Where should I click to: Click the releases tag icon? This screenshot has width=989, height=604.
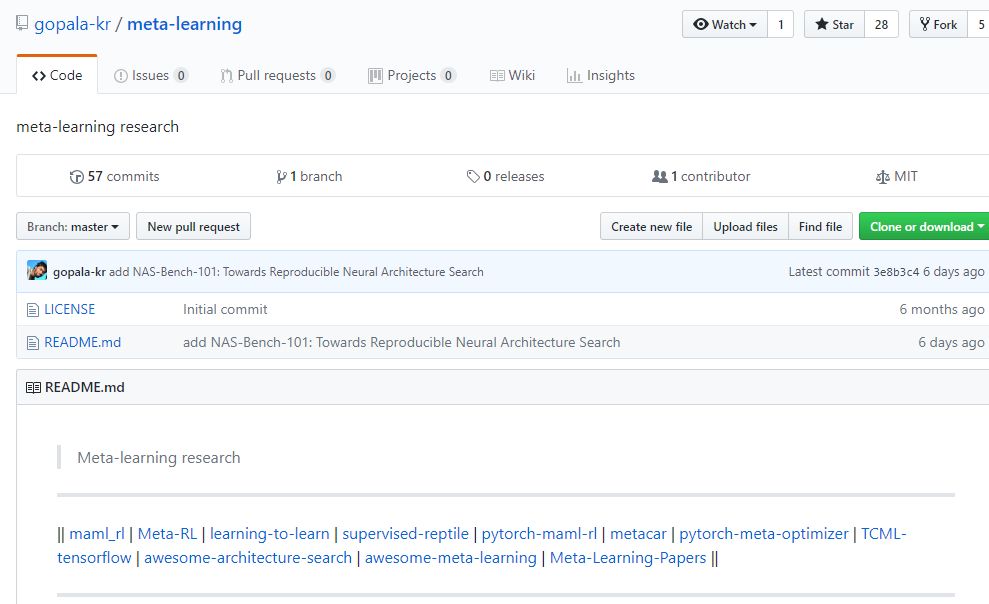click(x=473, y=177)
